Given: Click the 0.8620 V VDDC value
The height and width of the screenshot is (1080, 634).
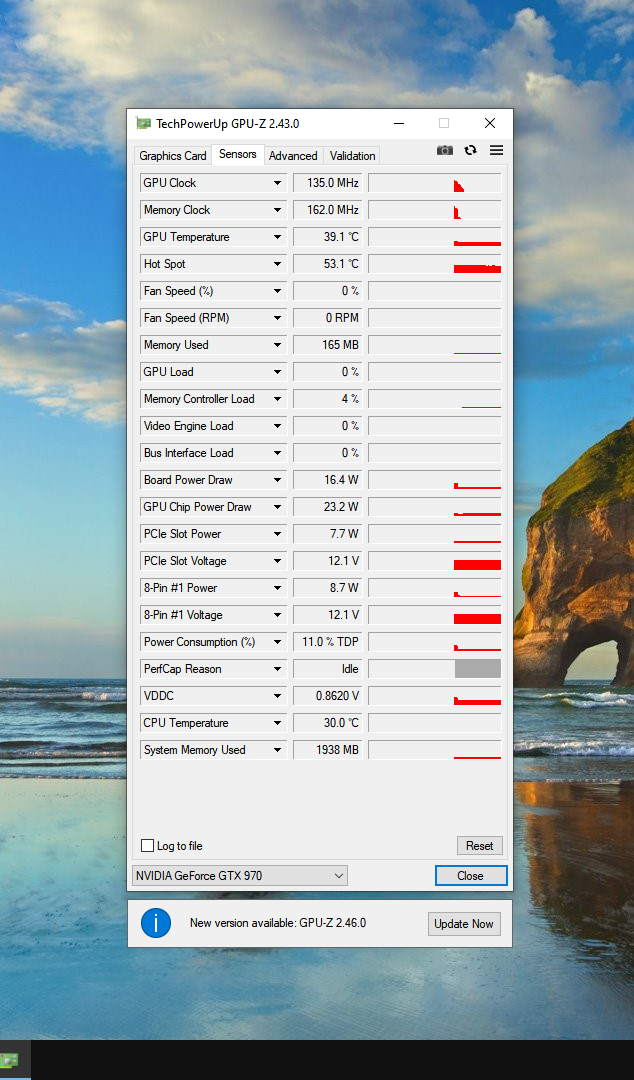Looking at the screenshot, I should (x=327, y=696).
